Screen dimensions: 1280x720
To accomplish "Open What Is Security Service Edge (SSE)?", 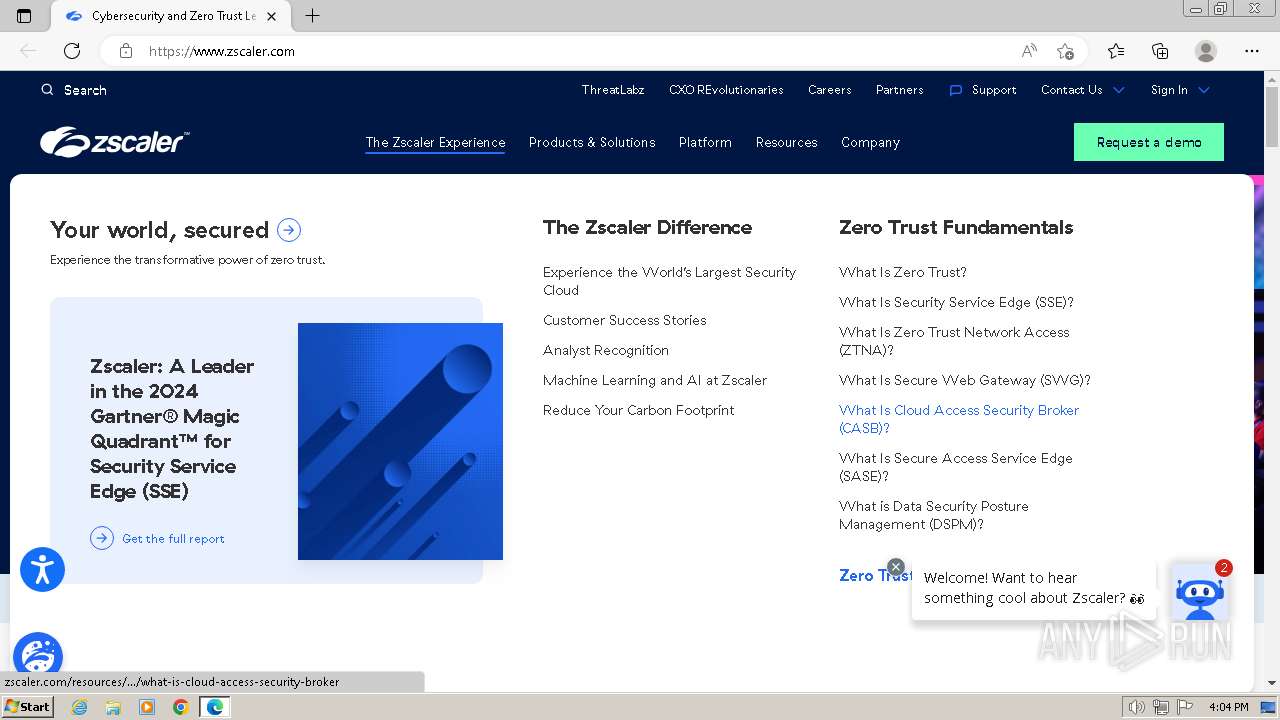I will pyautogui.click(x=956, y=302).
